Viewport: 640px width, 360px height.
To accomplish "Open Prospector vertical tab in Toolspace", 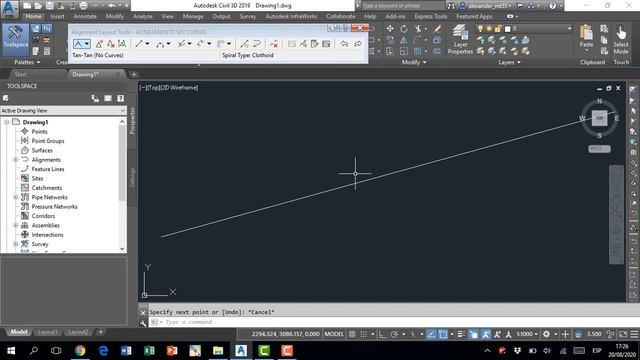I will tap(132, 121).
